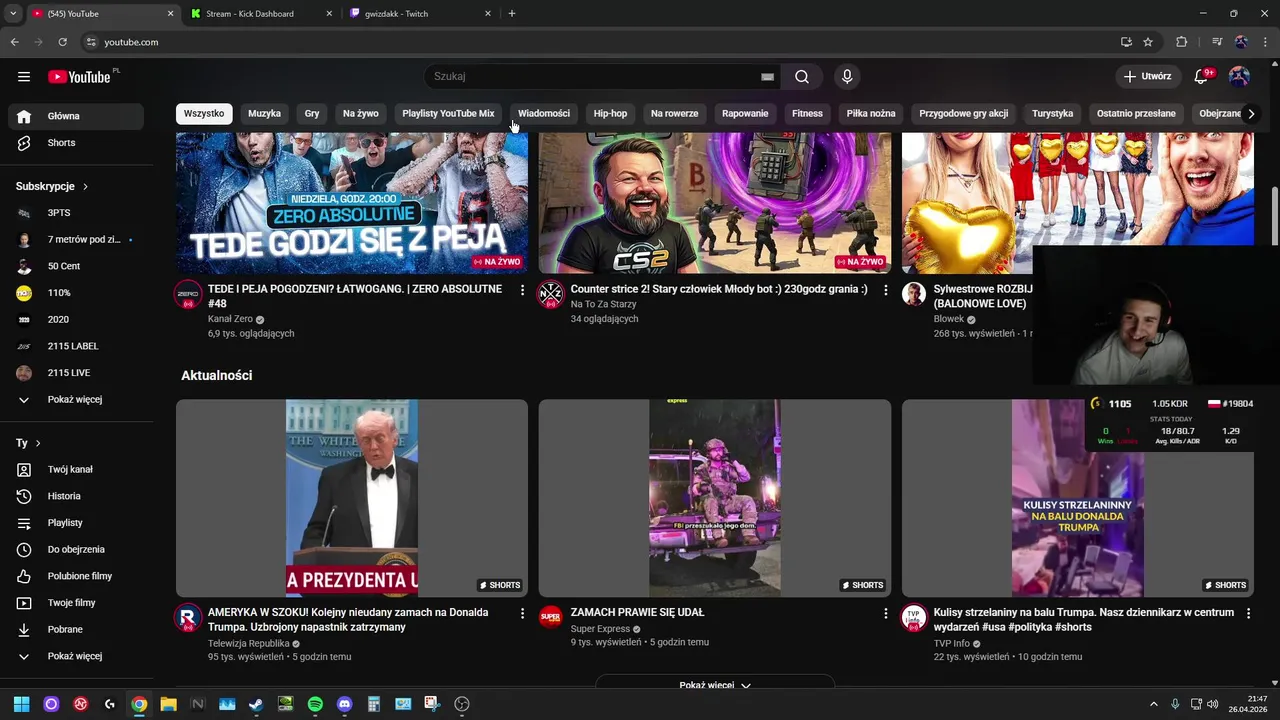Open Polubione filmy liked videos

[x=76, y=576]
